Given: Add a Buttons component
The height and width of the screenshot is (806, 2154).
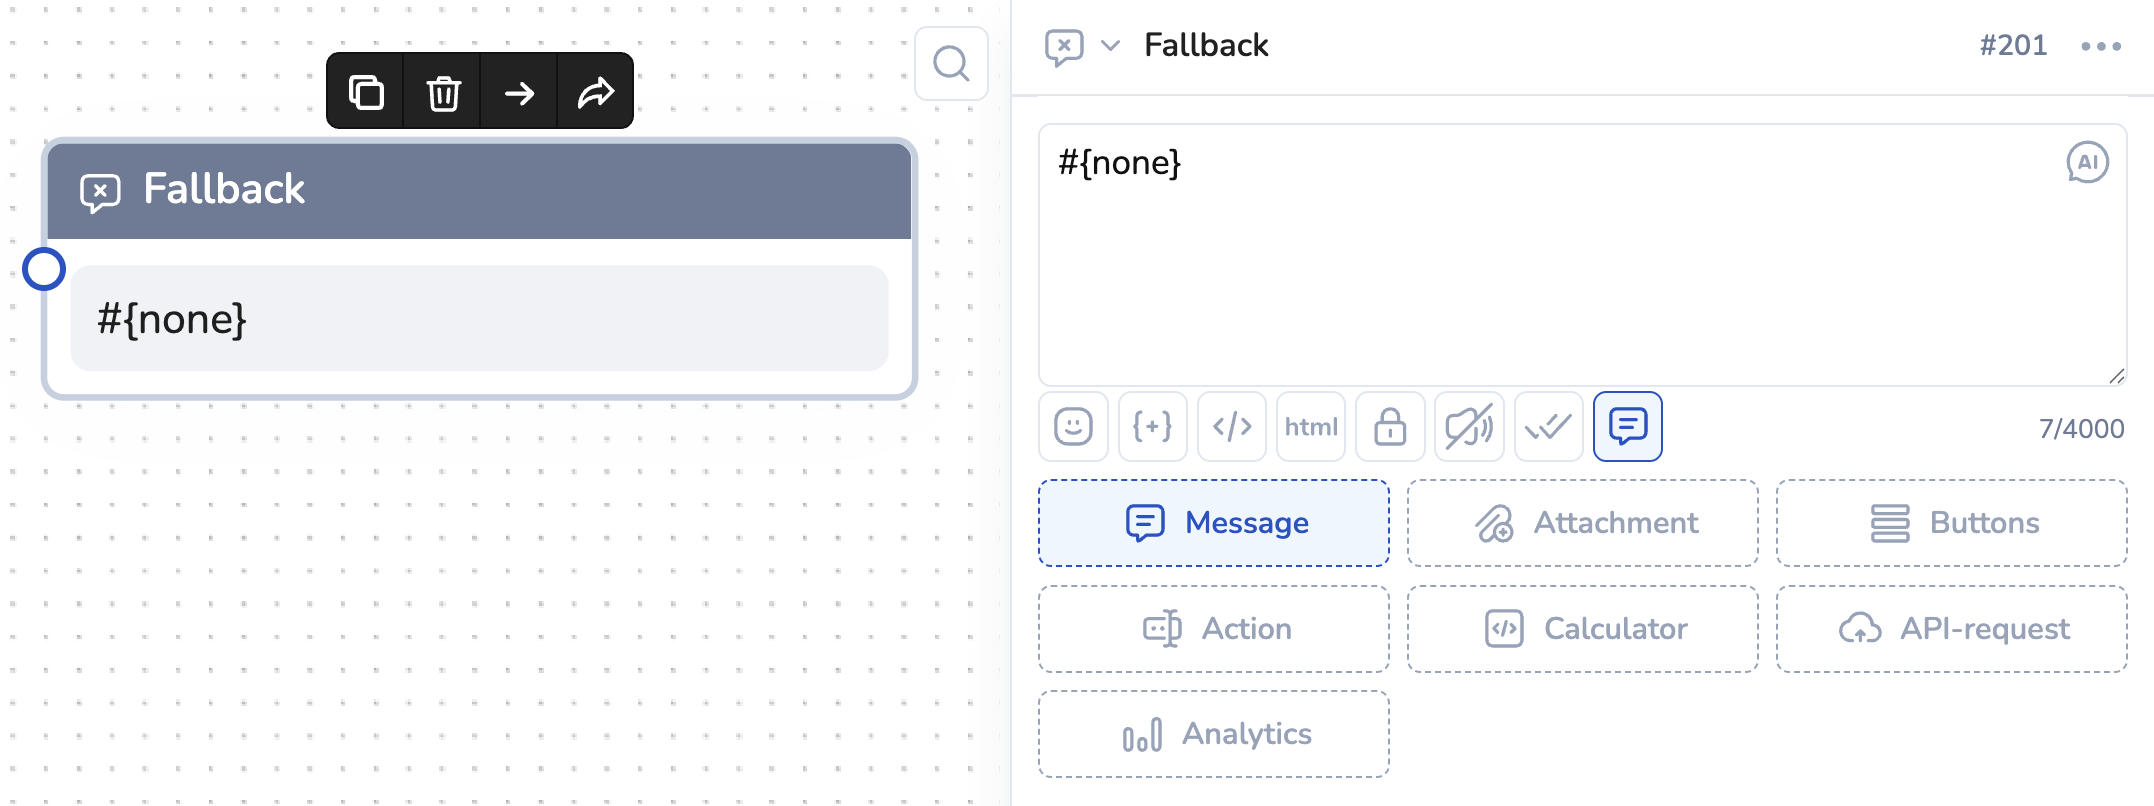Looking at the screenshot, I should pos(1951,523).
